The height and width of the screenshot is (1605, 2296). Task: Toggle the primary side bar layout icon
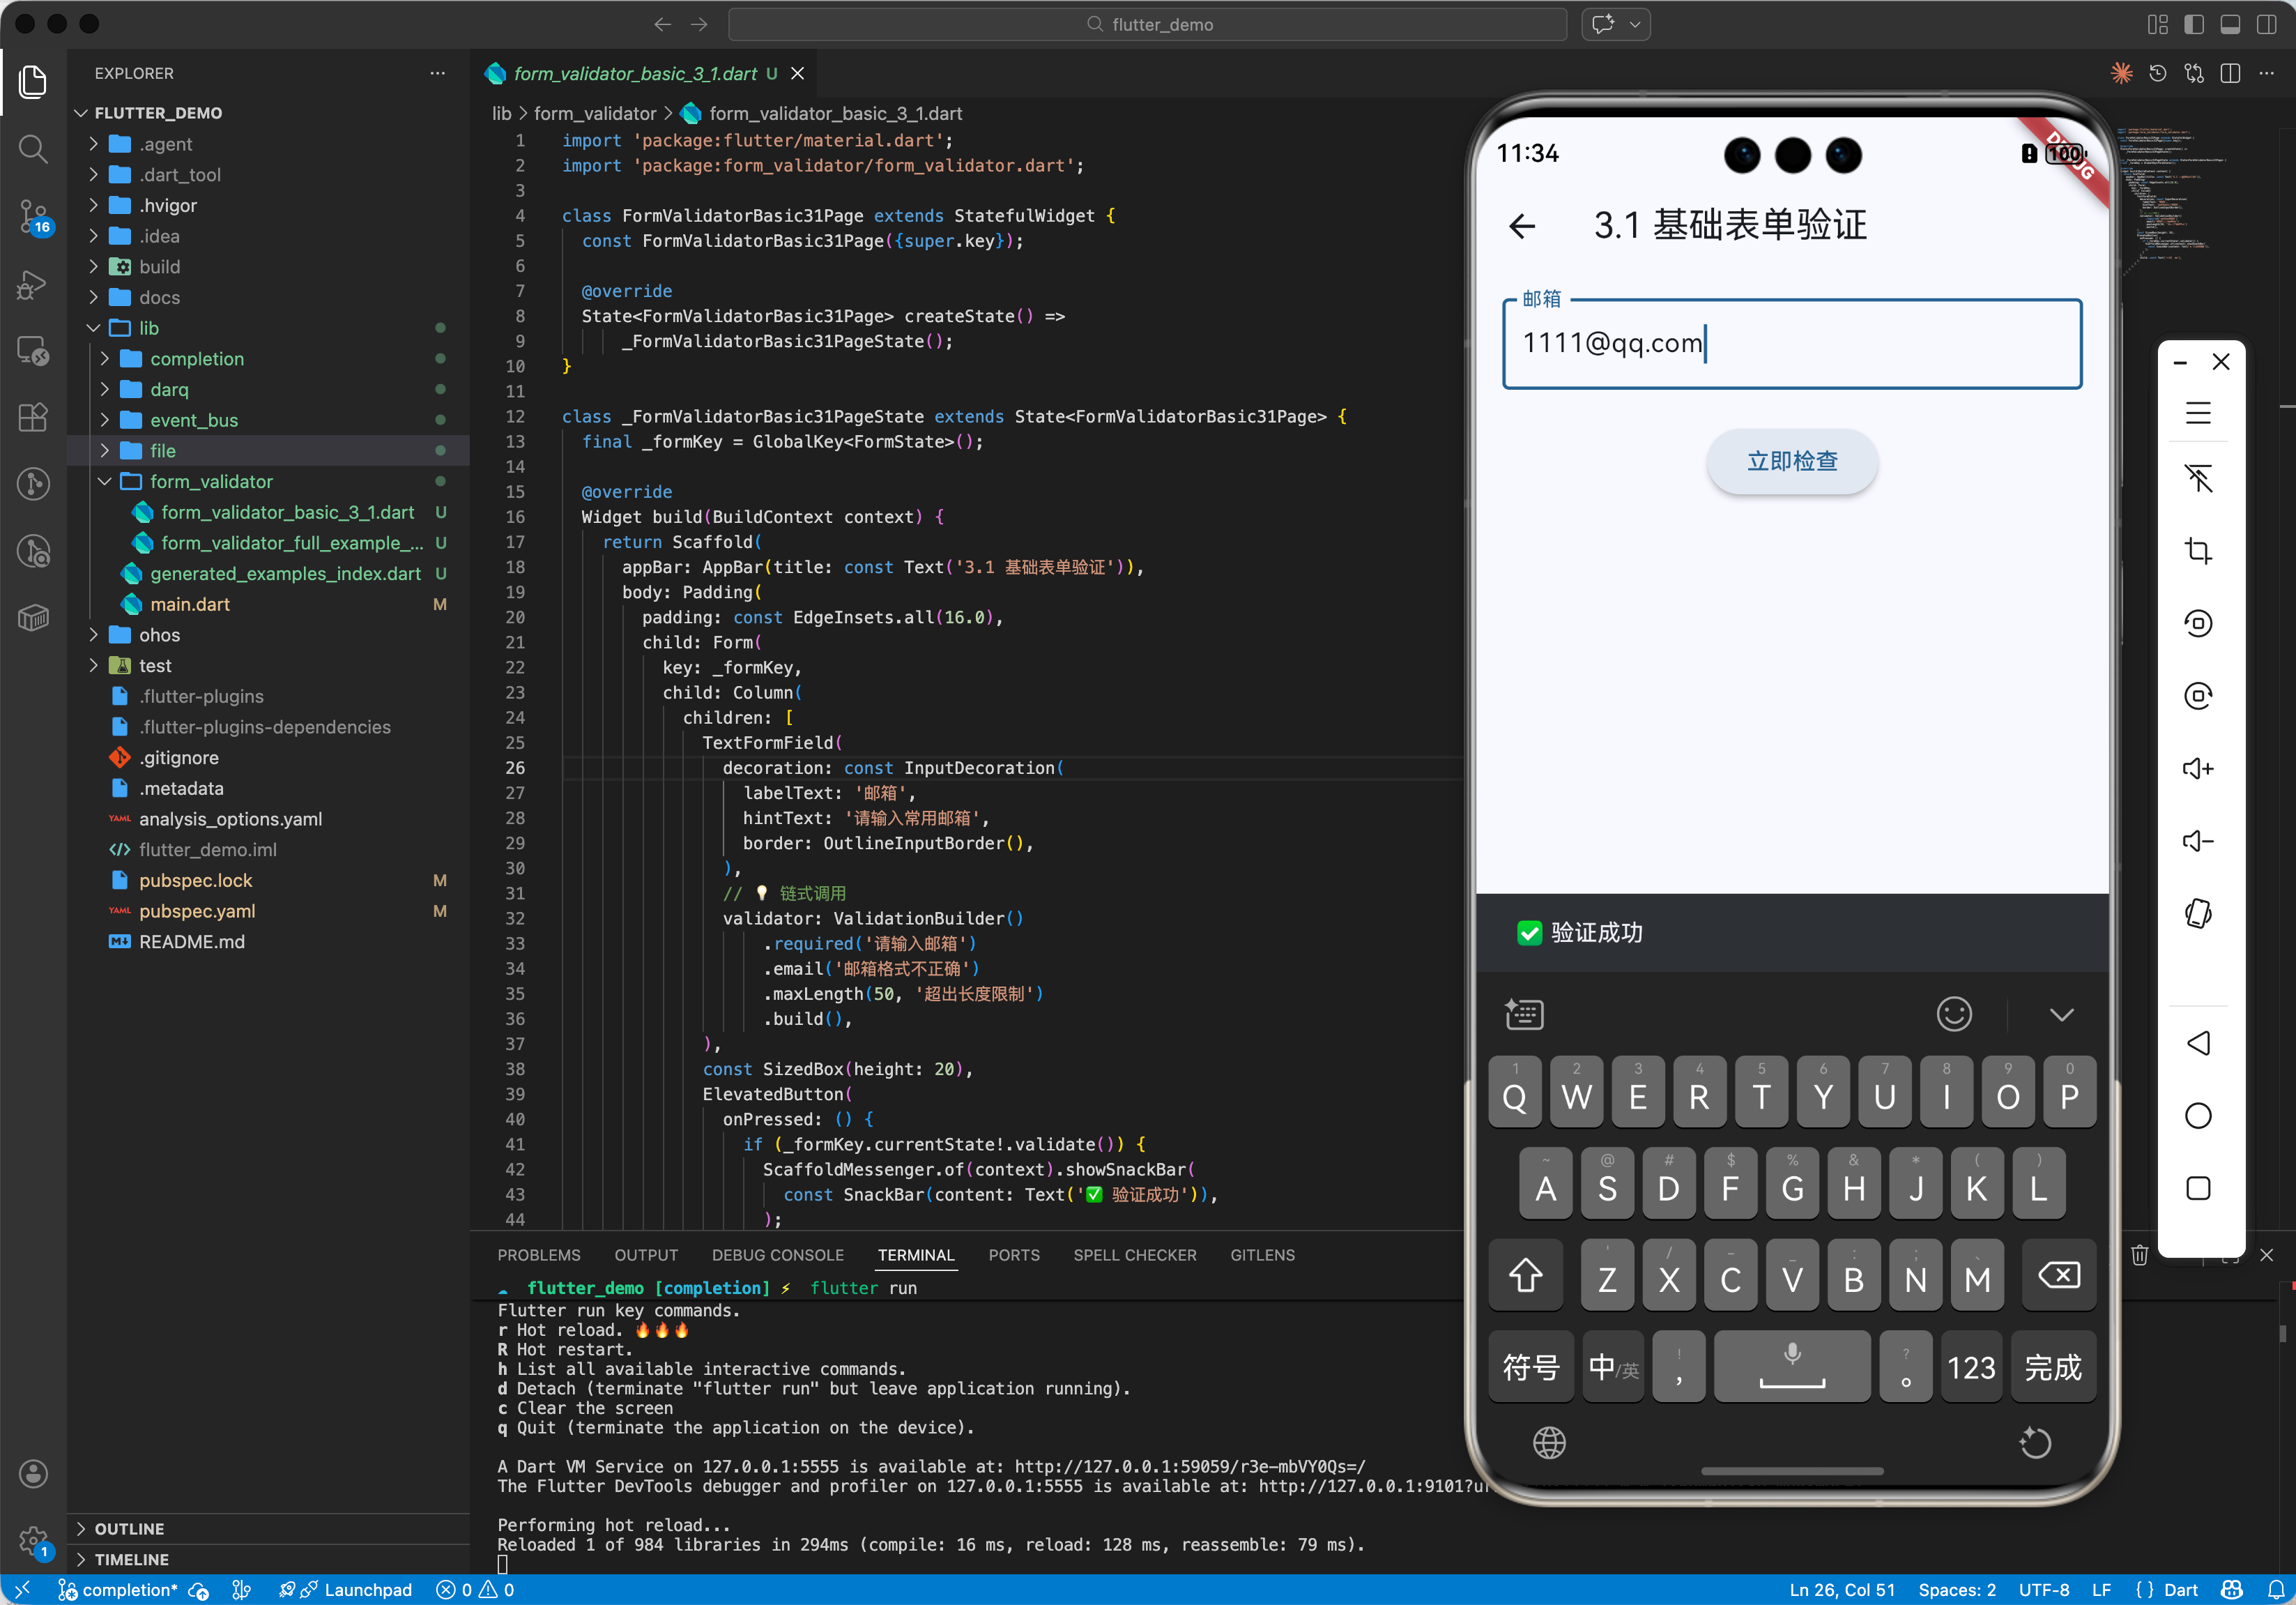point(2193,24)
